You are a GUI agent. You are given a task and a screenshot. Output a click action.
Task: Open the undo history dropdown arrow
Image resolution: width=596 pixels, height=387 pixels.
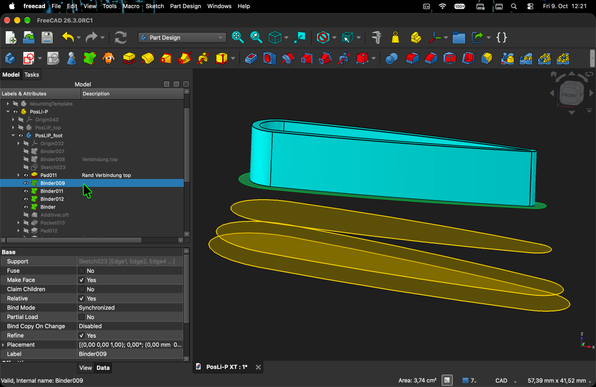[79, 38]
